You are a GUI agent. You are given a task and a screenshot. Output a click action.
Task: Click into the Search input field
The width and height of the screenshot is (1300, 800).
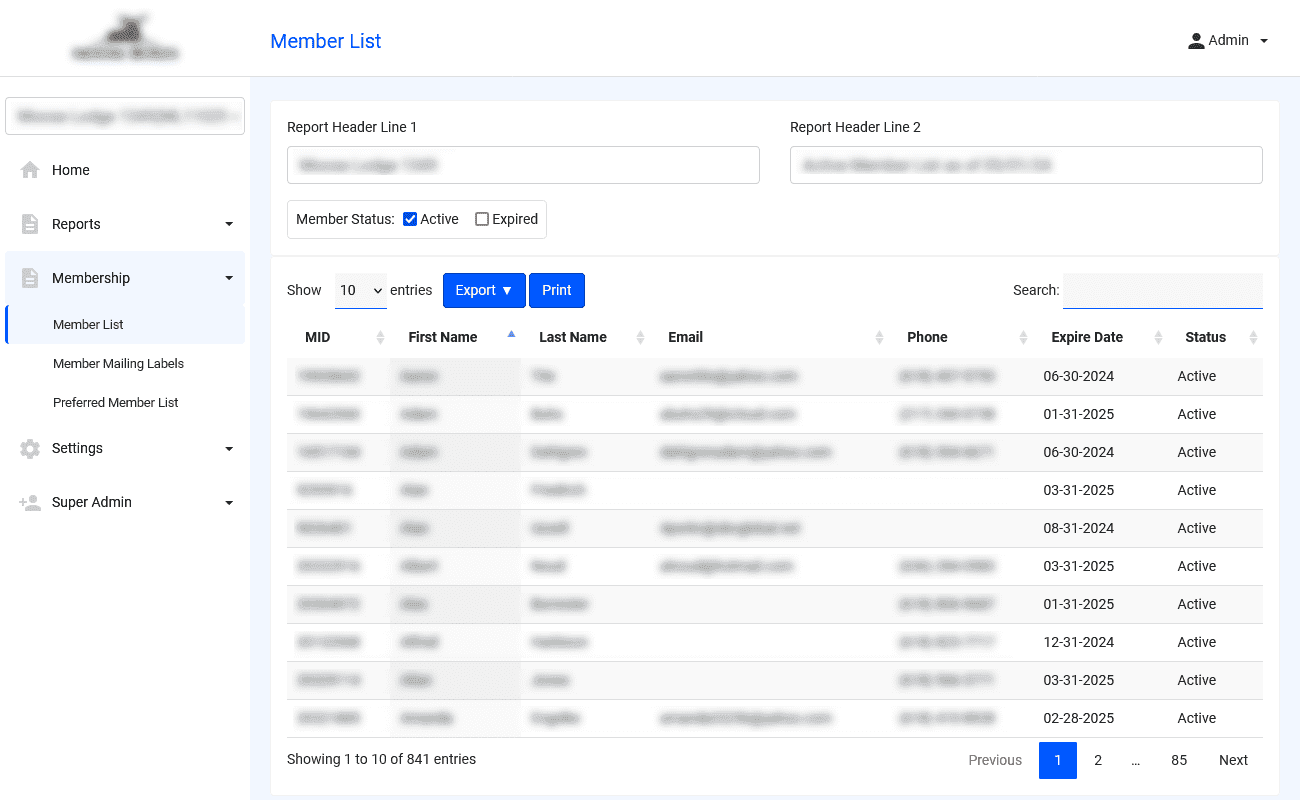pyautogui.click(x=1162, y=290)
